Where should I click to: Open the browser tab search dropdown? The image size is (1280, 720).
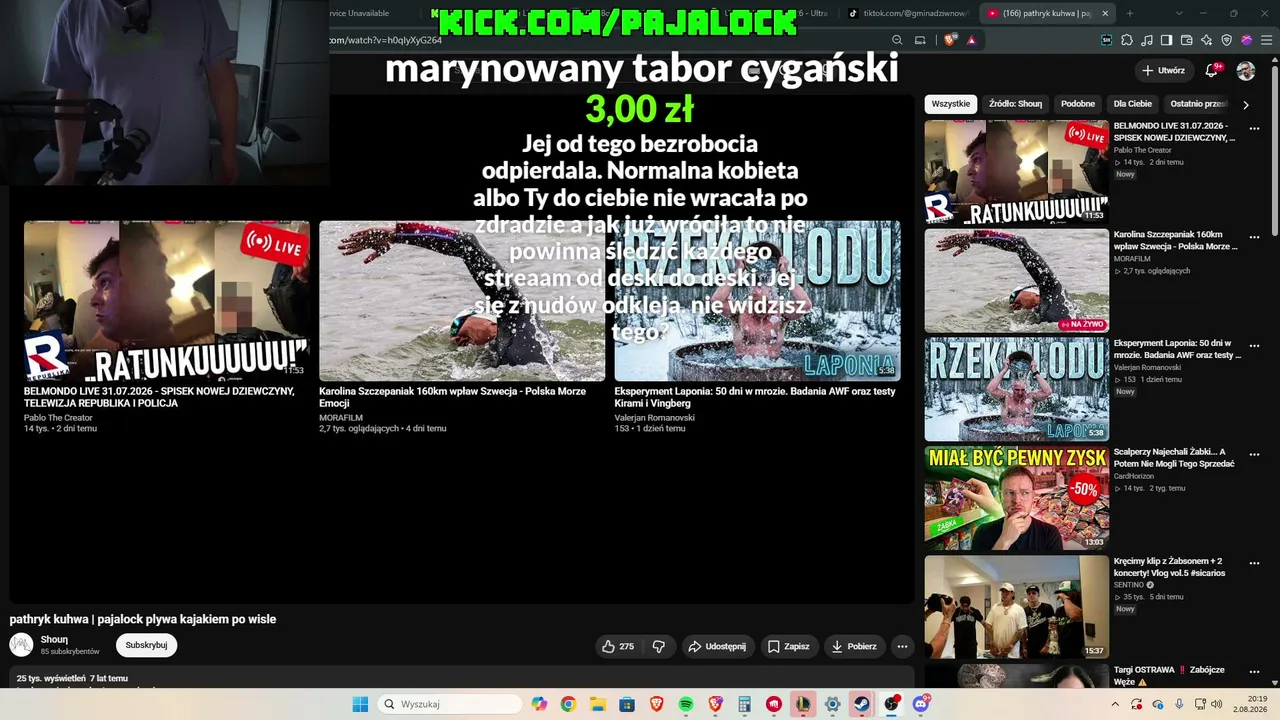(x=1179, y=13)
